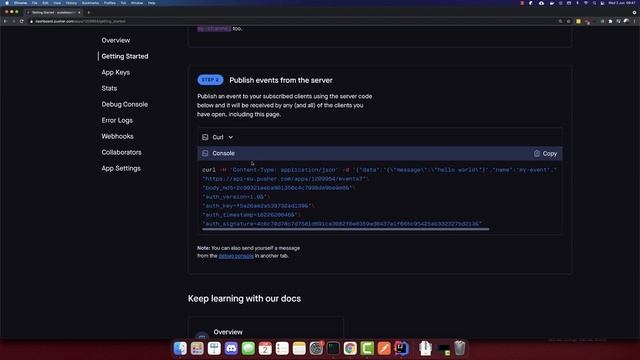Open Stats in the sidebar

109,88
